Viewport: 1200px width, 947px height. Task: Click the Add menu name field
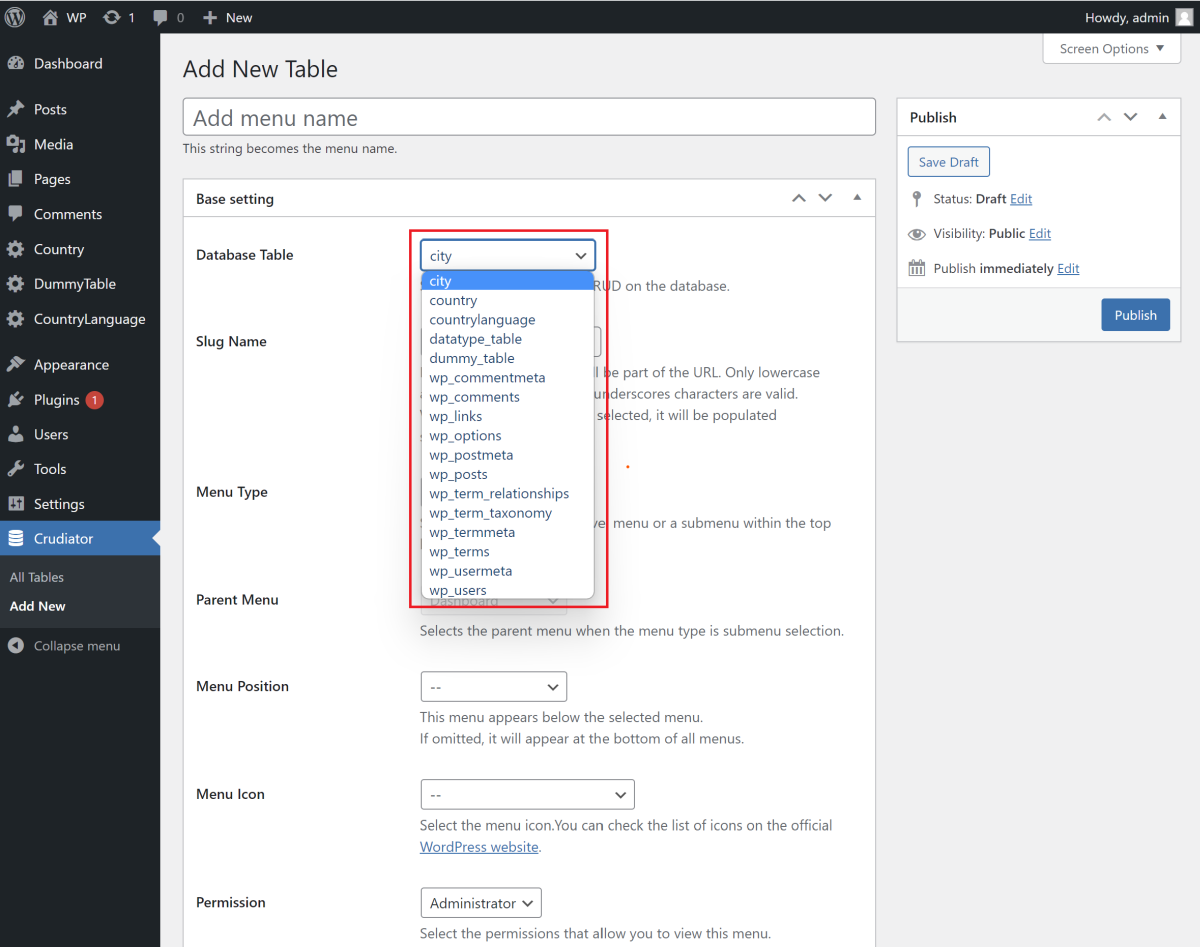[x=529, y=118]
